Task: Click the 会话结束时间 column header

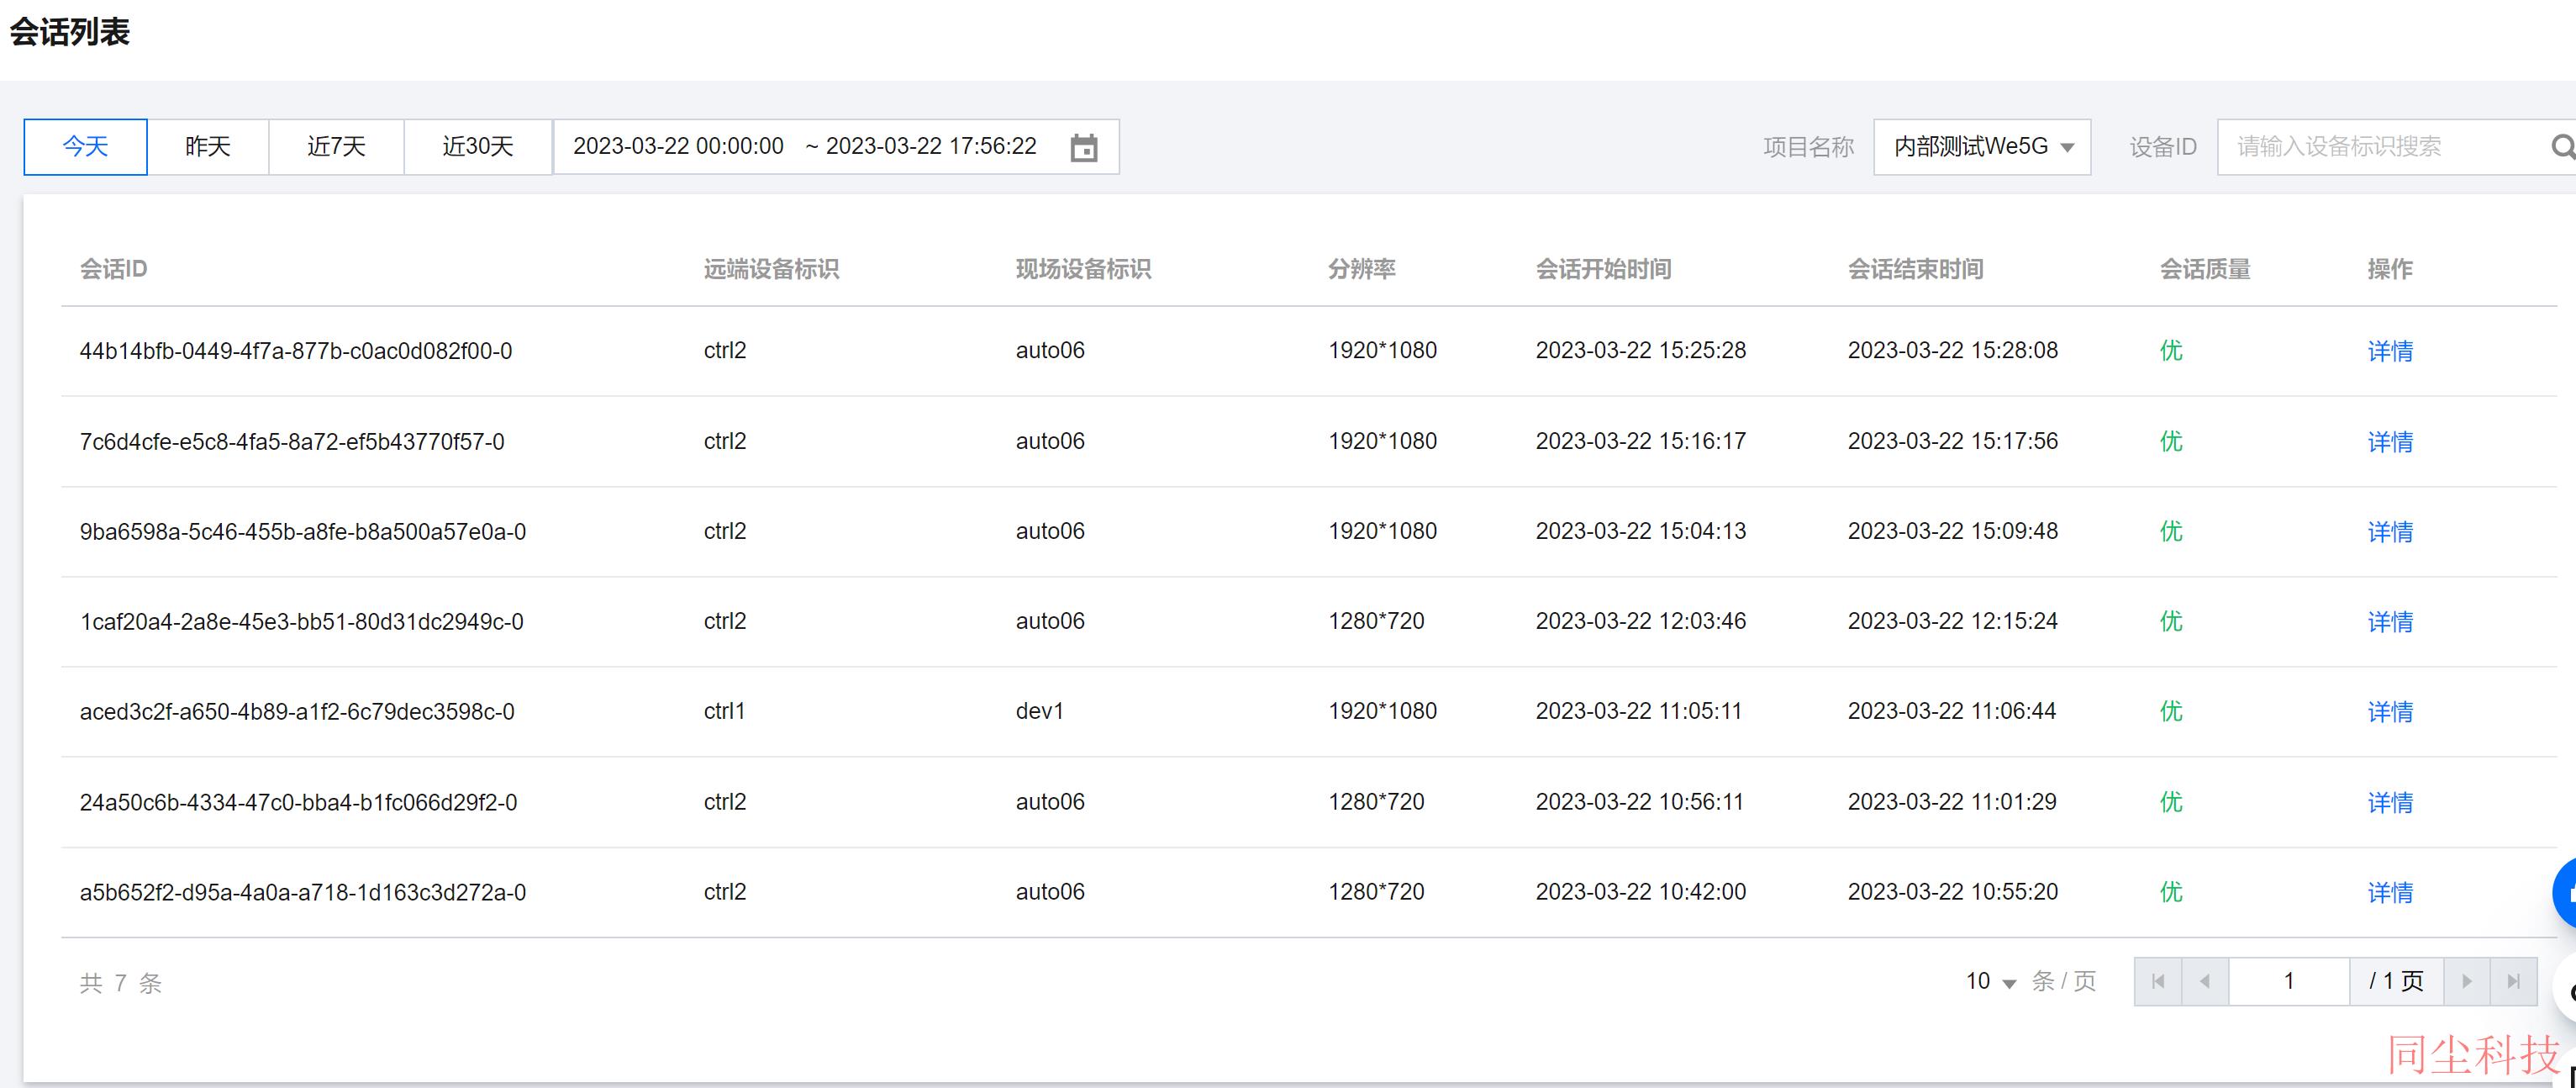Action: click(1915, 269)
